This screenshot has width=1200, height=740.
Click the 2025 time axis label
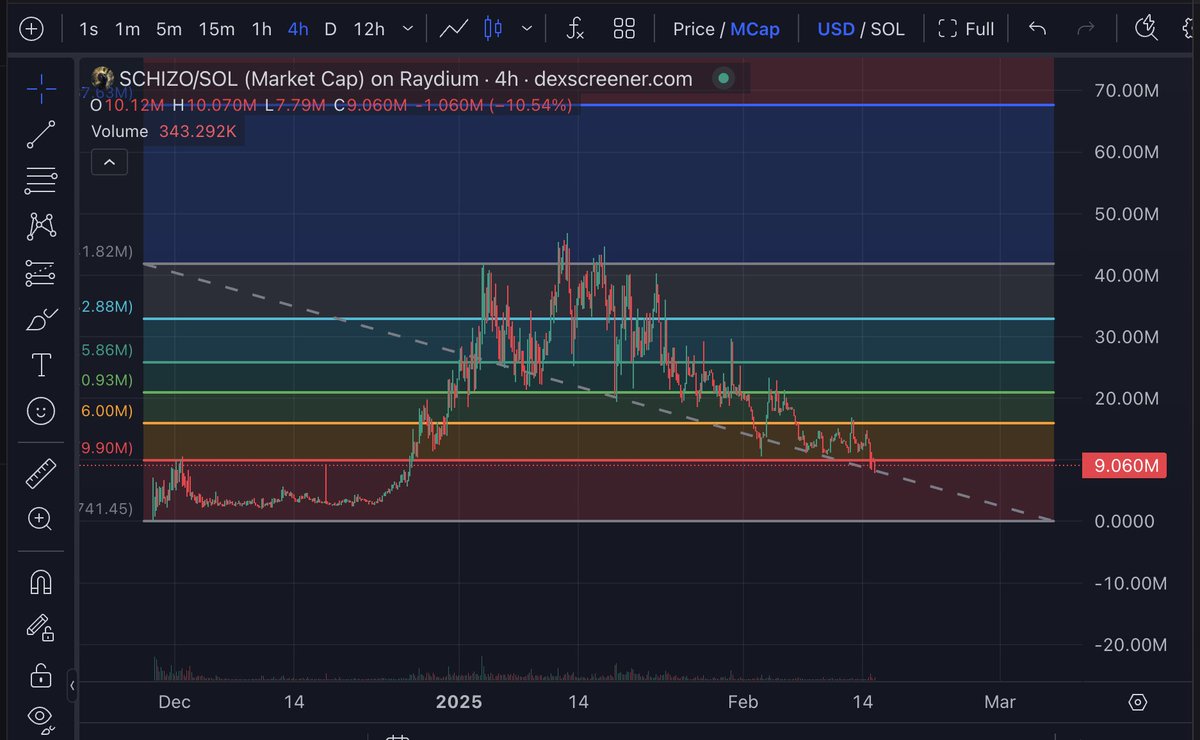click(459, 702)
